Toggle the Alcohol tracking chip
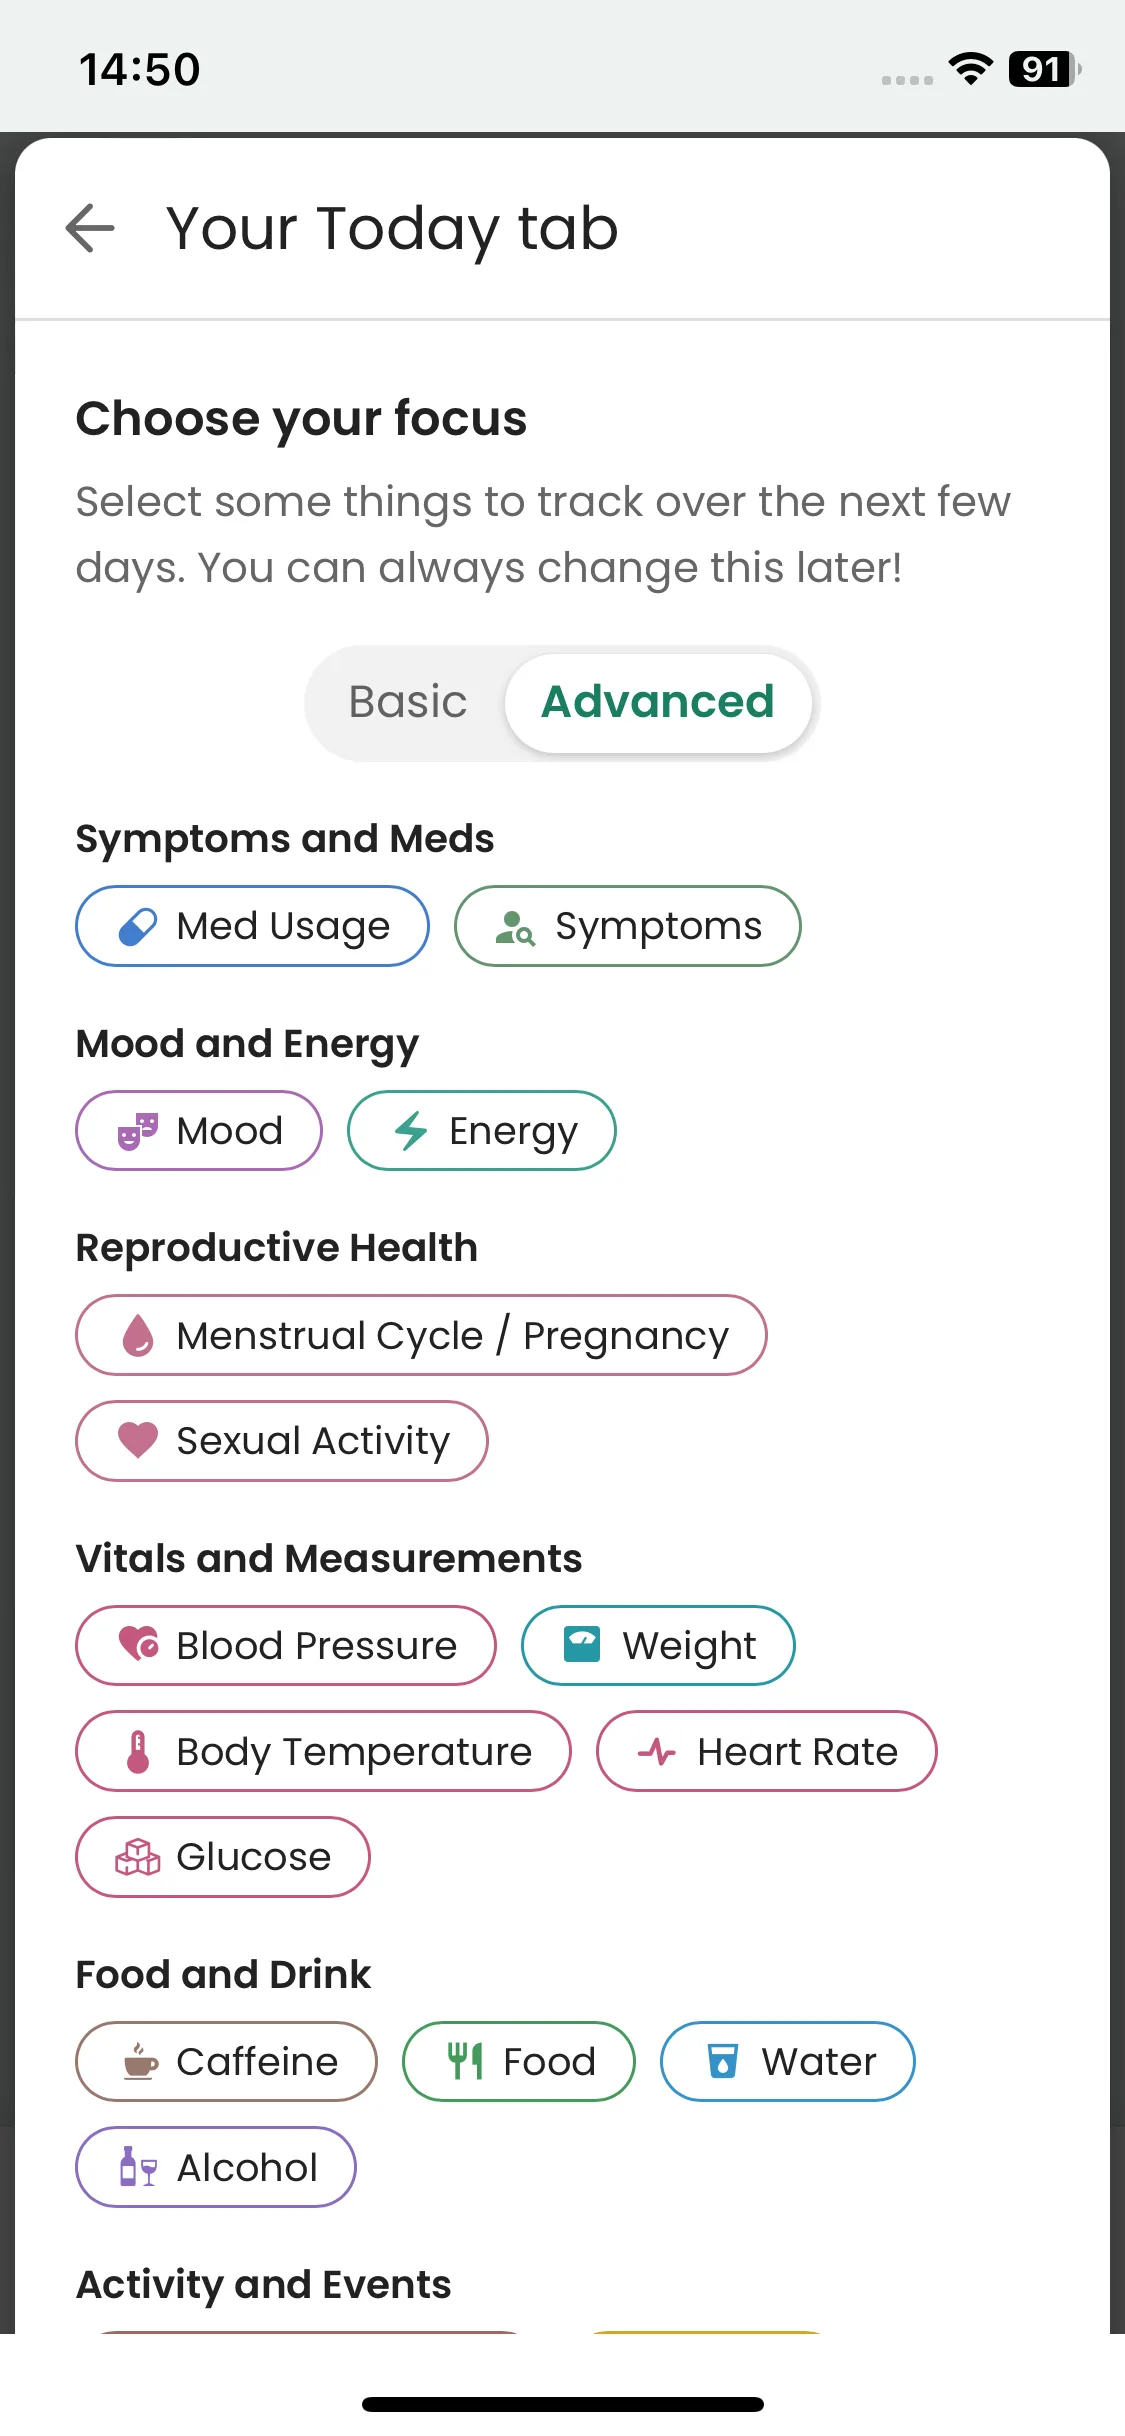Screen dimensions: 1125x2436 (x=215, y=2168)
